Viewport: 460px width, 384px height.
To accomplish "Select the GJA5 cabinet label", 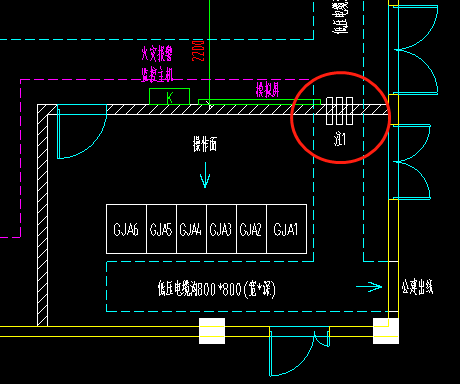I will (161, 230).
